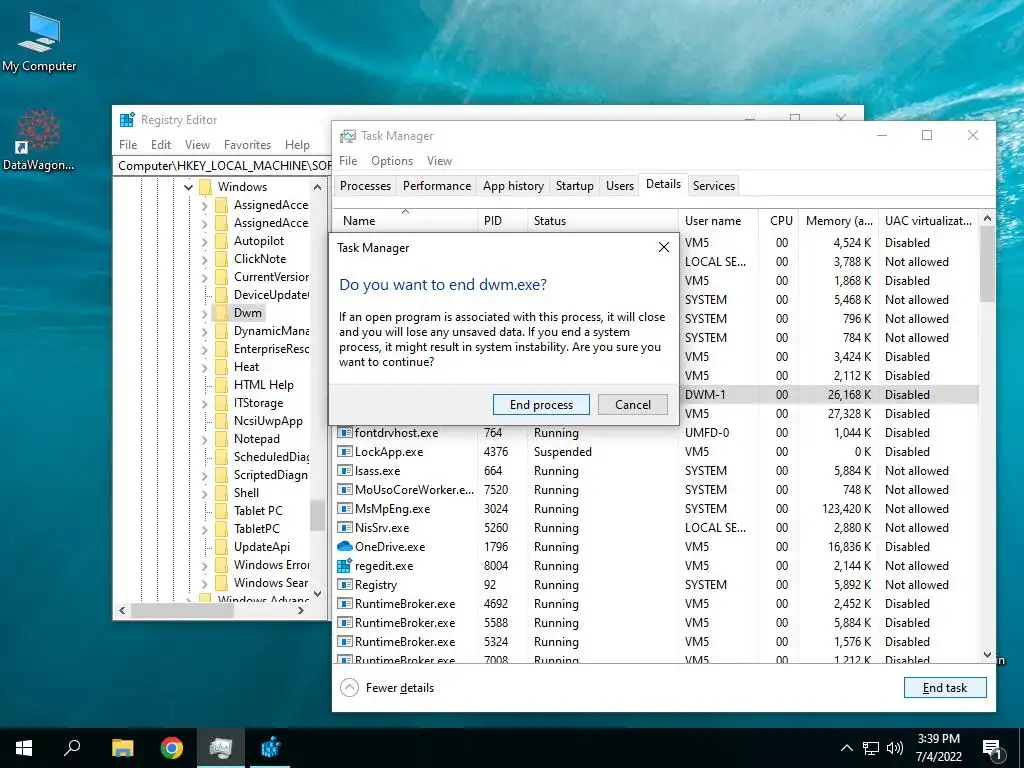Viewport: 1024px width, 768px height.
Task: Click the Dwm folder icon in registry tree
Action: [x=222, y=313]
